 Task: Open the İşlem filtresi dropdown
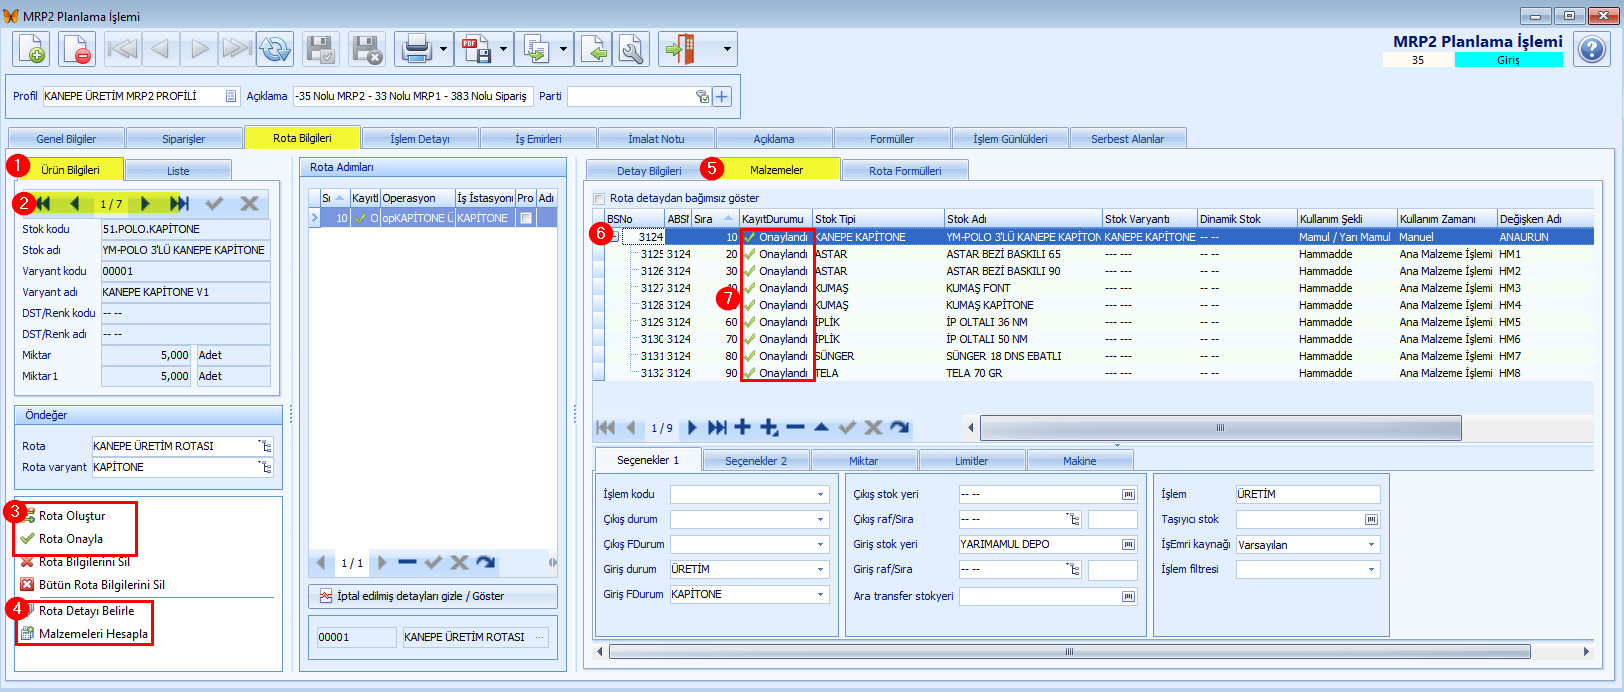click(1371, 569)
